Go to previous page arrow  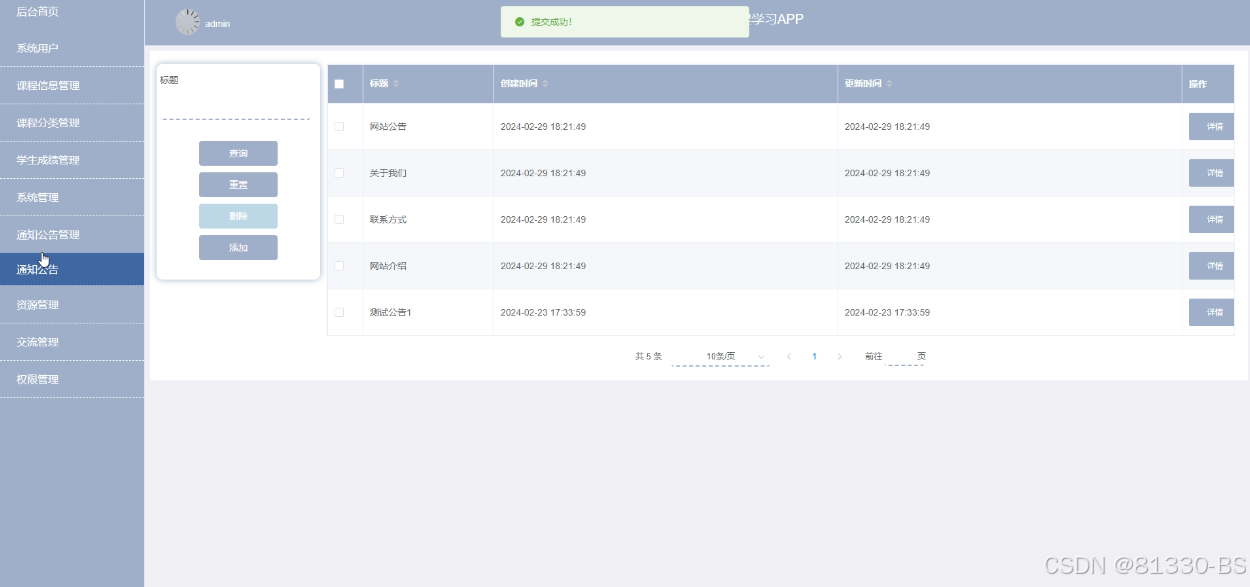coord(789,356)
